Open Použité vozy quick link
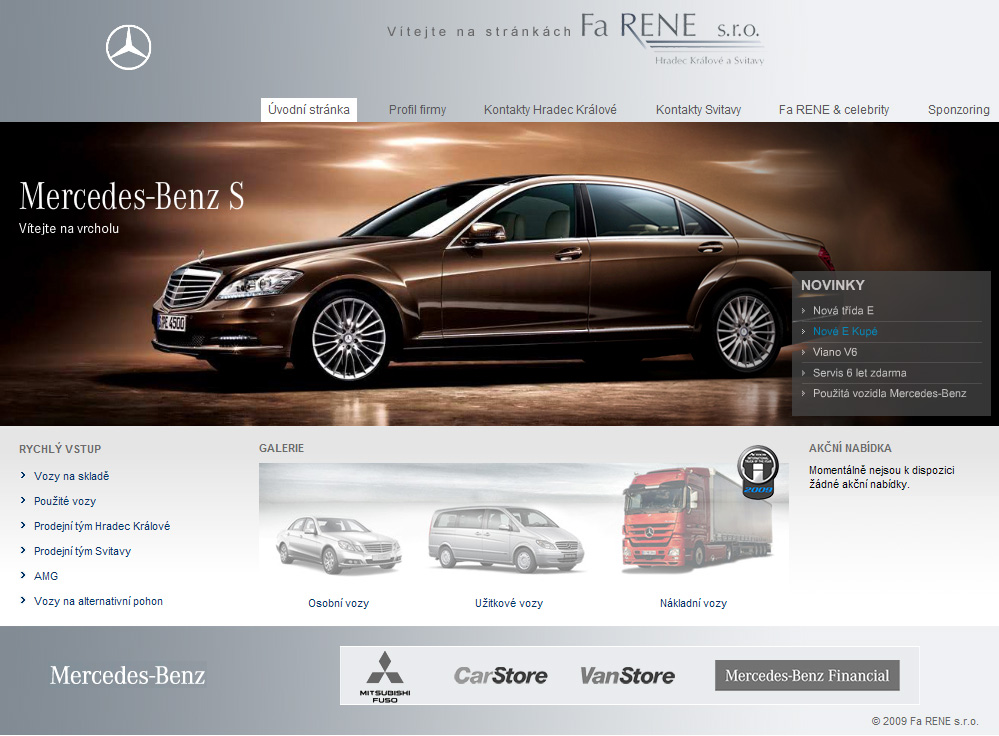Image resolution: width=999 pixels, height=736 pixels. [65, 501]
